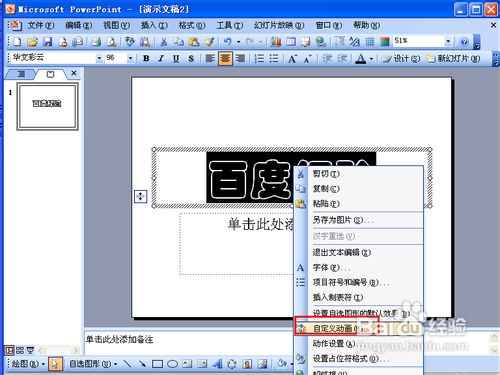Switch to the slides tab in pane
500x375 pixels.
click(x=50, y=74)
